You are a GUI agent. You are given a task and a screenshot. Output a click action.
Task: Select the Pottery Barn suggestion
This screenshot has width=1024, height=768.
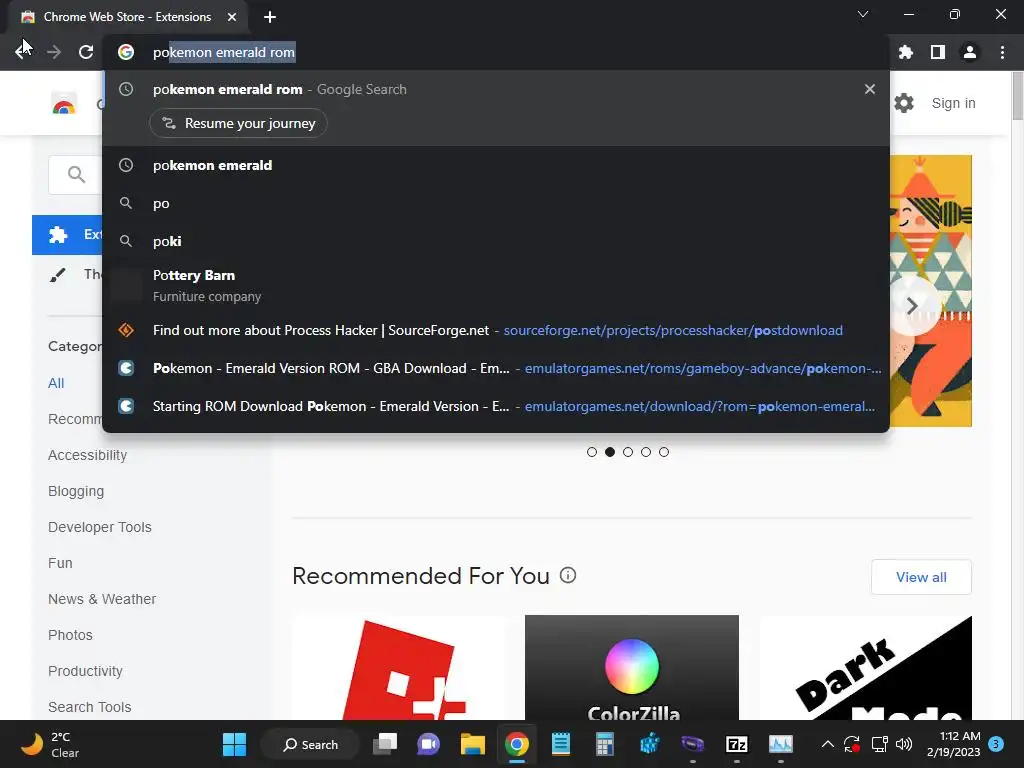click(x=496, y=285)
